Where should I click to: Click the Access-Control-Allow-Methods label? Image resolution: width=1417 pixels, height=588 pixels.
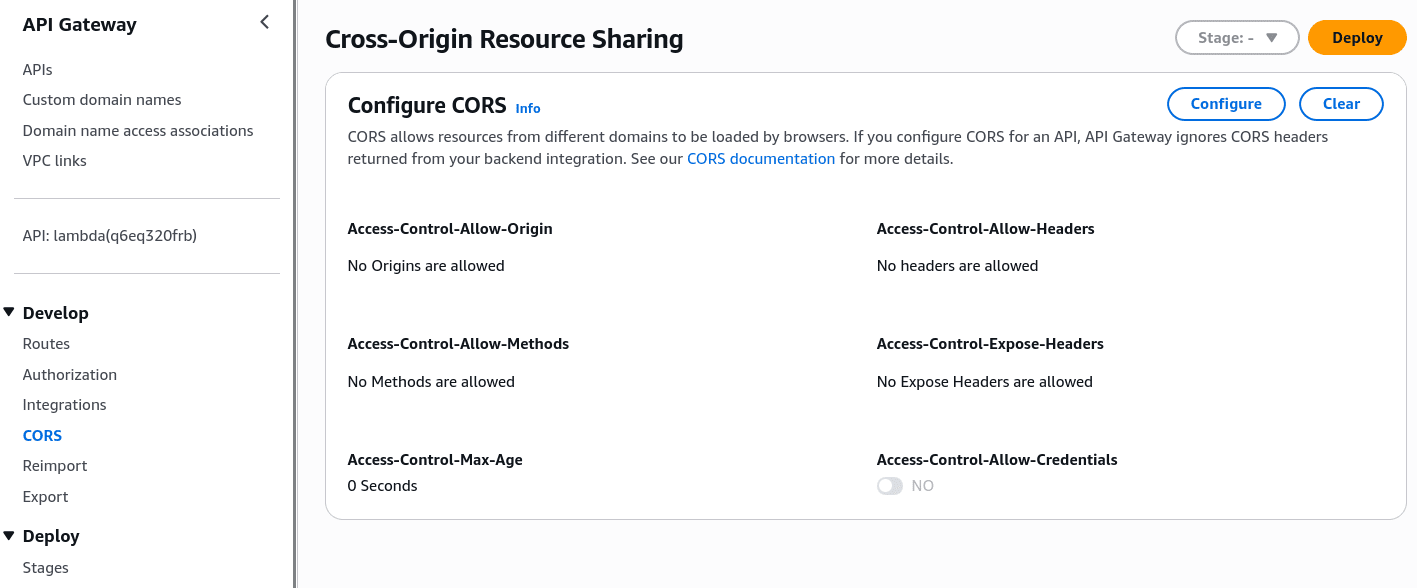point(458,344)
